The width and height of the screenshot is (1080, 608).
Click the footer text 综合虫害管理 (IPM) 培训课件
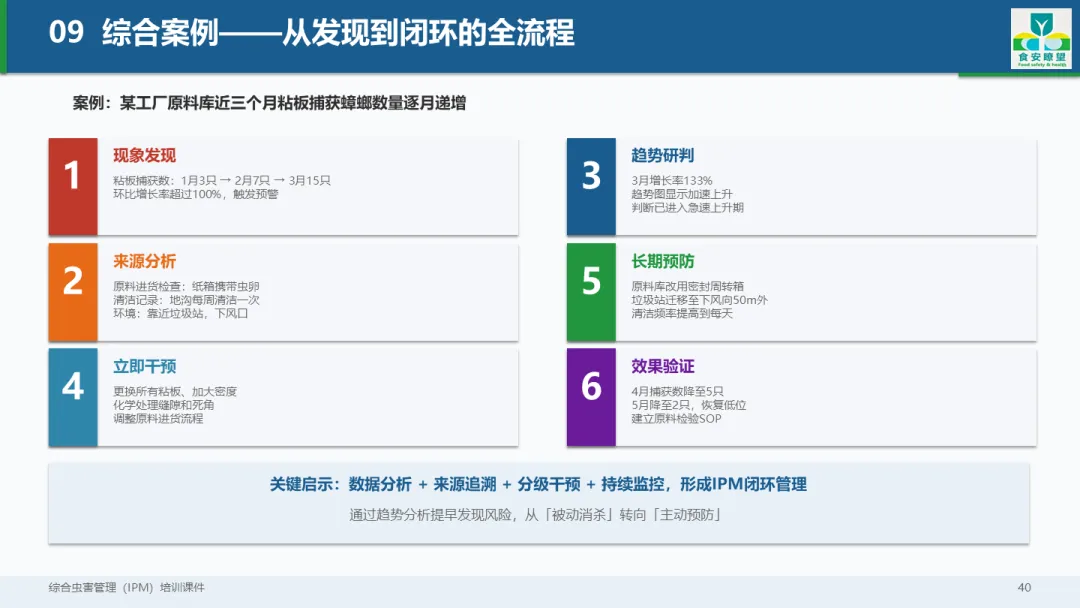tap(126, 587)
